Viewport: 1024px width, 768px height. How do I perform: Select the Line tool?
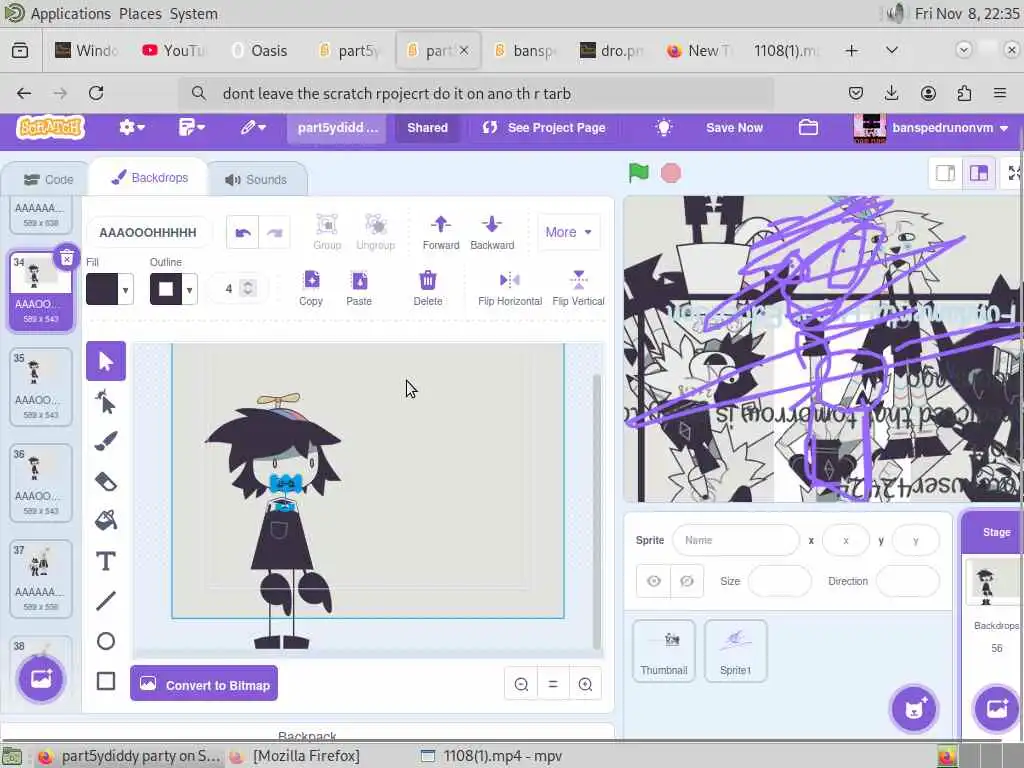point(106,601)
